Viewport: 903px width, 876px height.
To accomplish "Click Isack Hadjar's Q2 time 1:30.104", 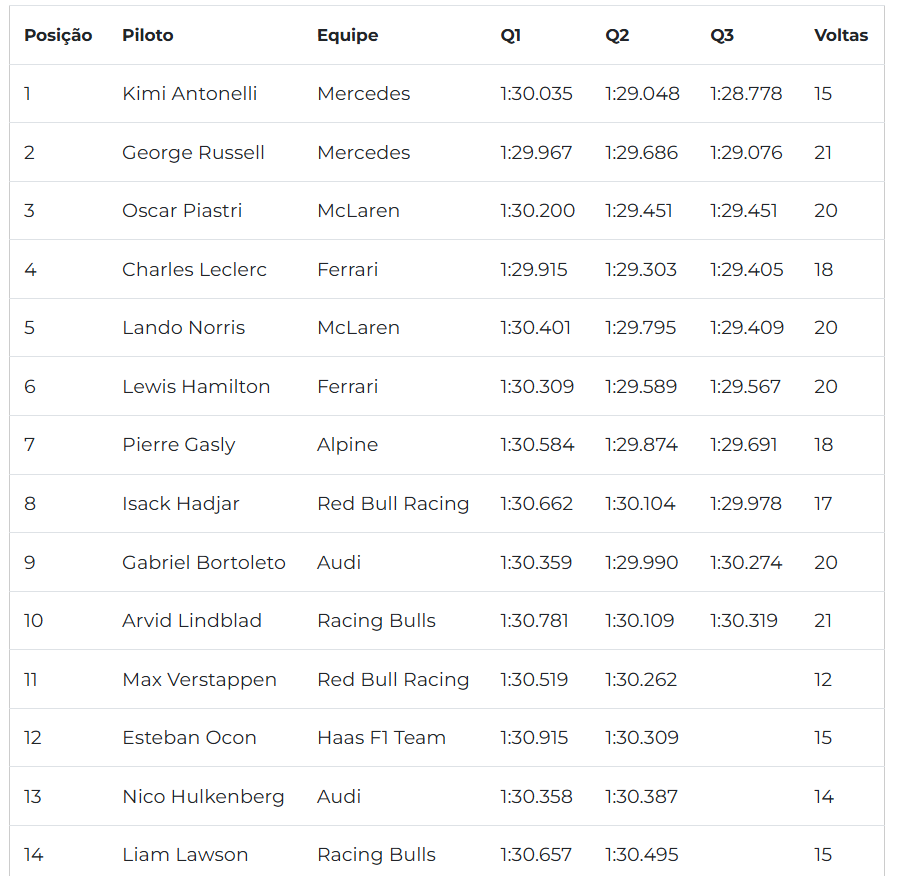I will [x=640, y=504].
